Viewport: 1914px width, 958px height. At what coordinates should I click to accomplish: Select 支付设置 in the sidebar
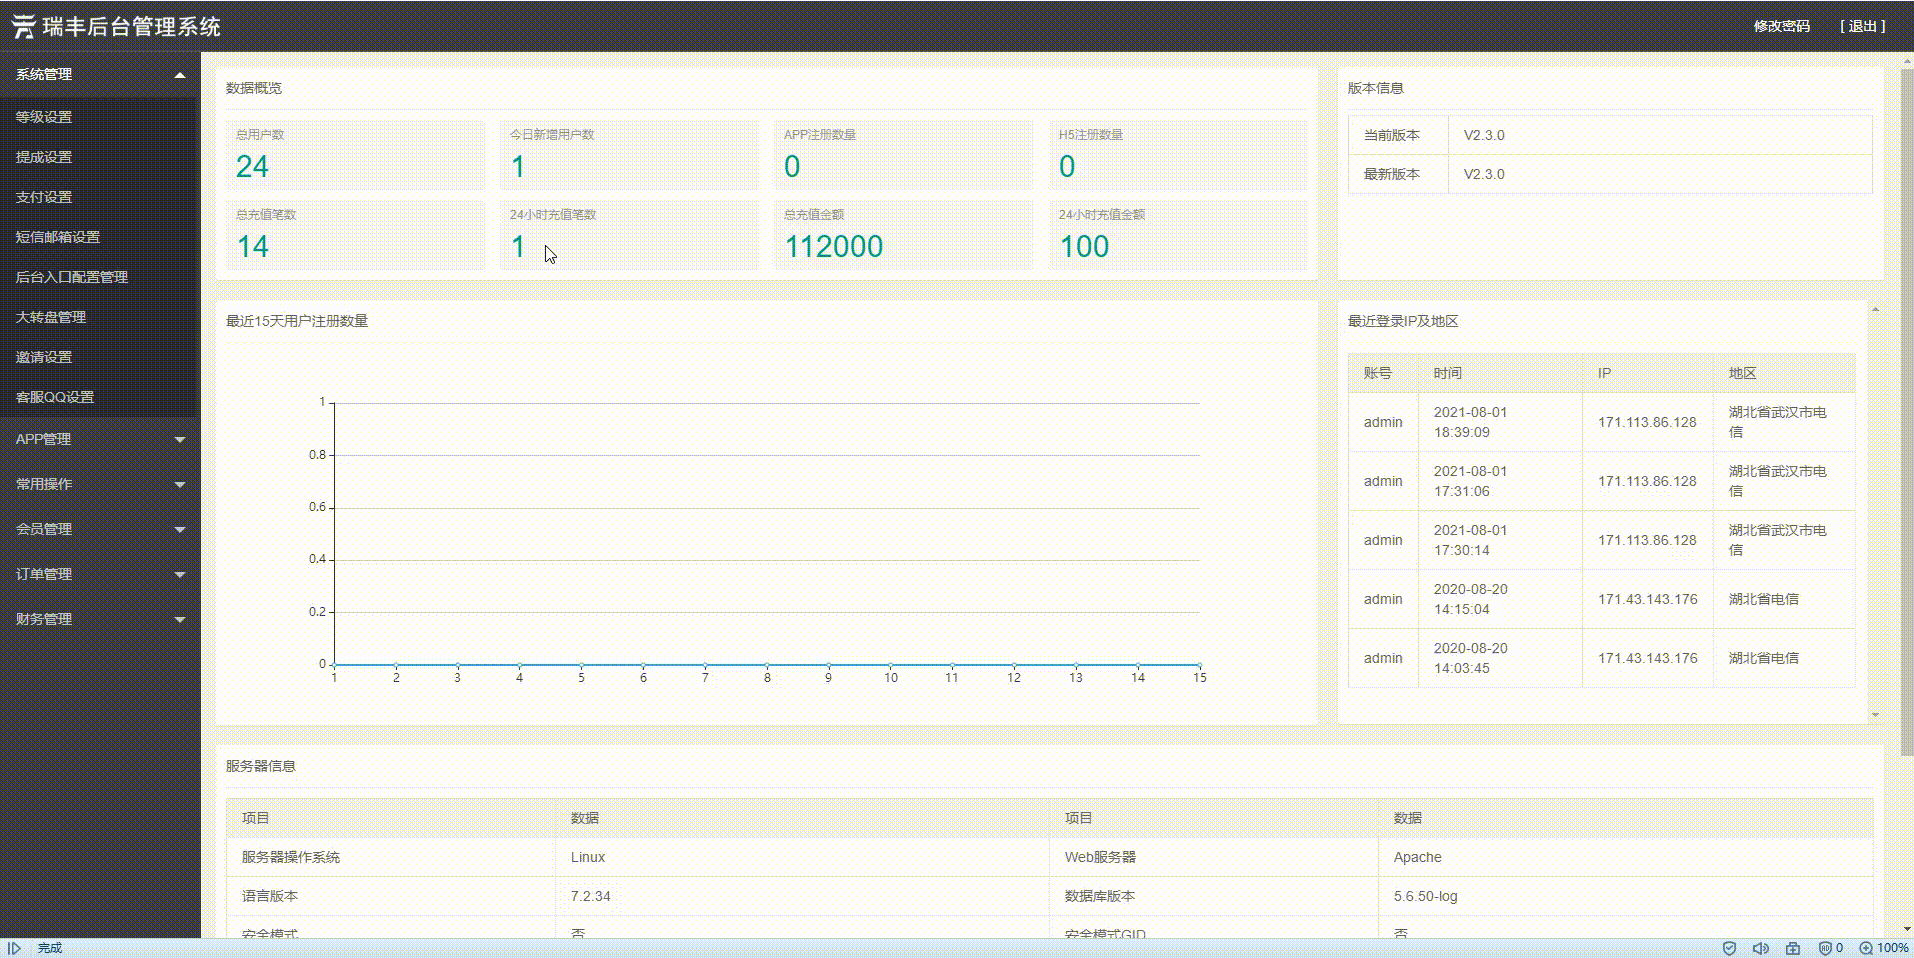point(42,197)
